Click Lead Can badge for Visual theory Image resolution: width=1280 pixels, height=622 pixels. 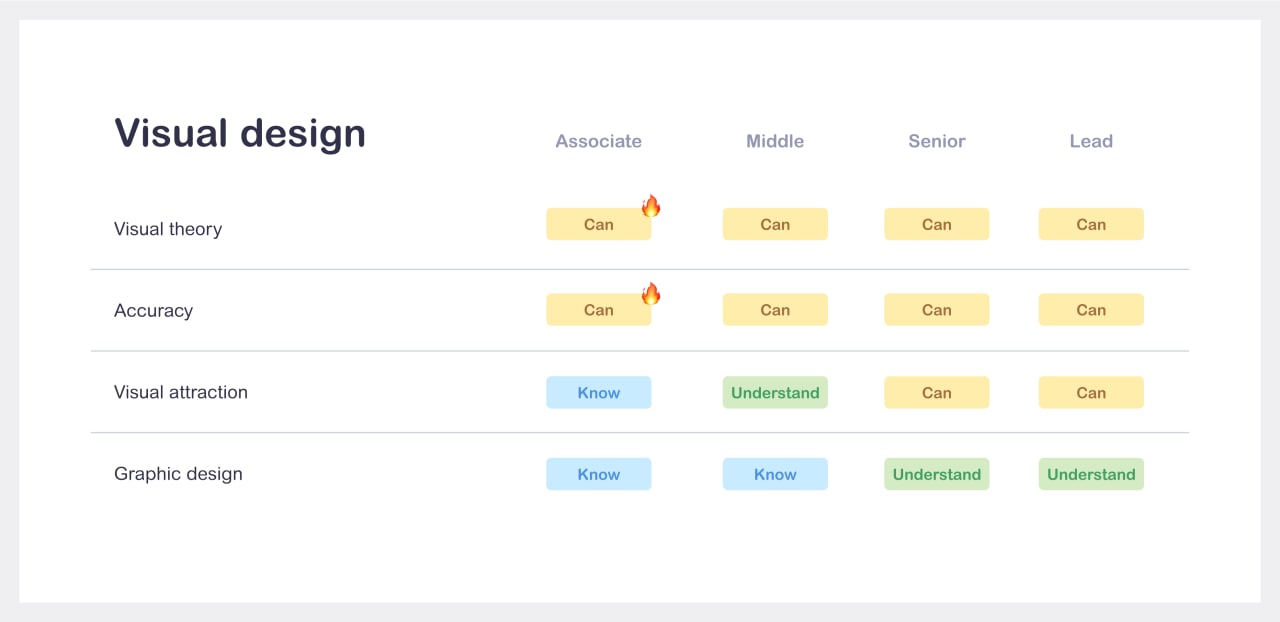coord(1090,224)
